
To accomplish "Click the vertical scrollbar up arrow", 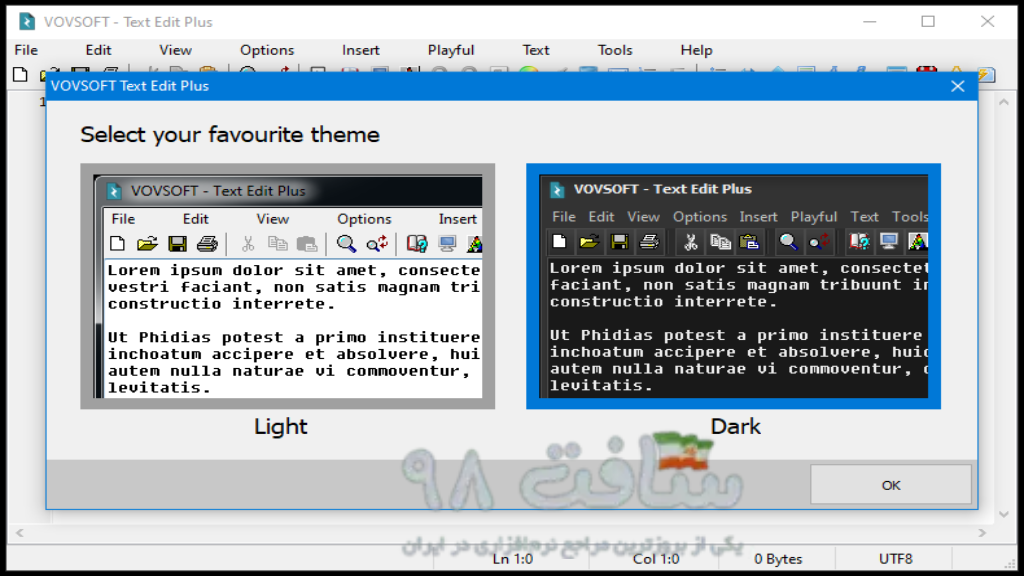I will click(x=1004, y=103).
